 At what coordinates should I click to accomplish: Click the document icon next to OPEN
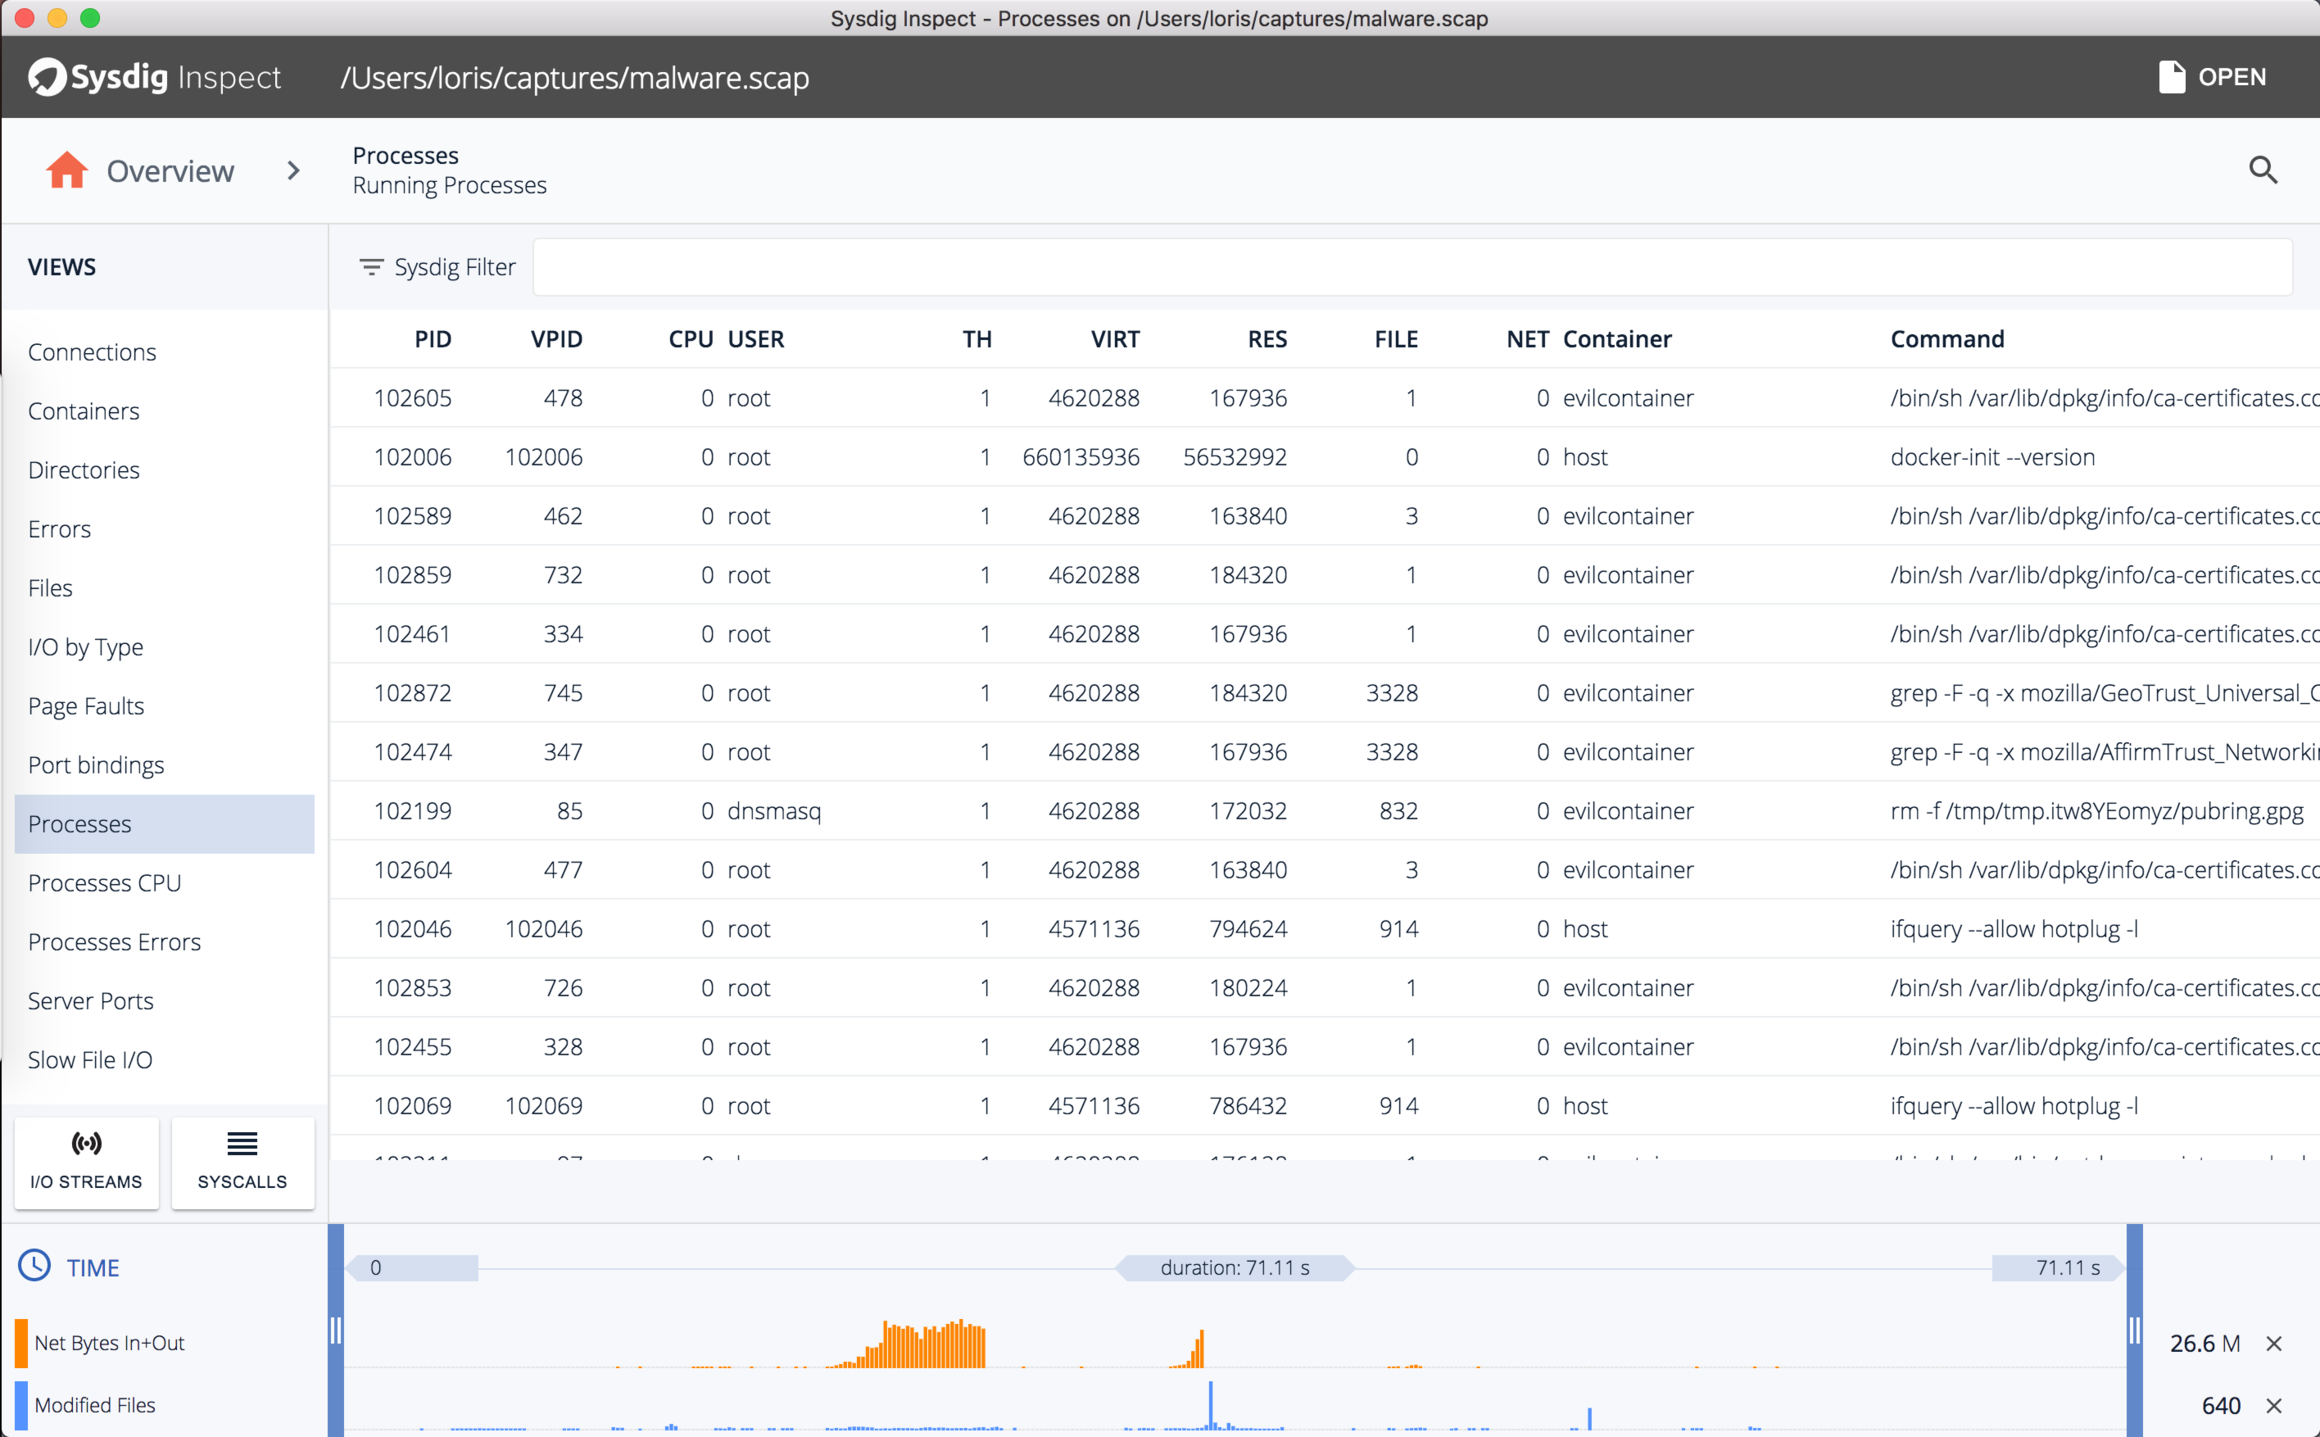pyautogui.click(x=2172, y=76)
